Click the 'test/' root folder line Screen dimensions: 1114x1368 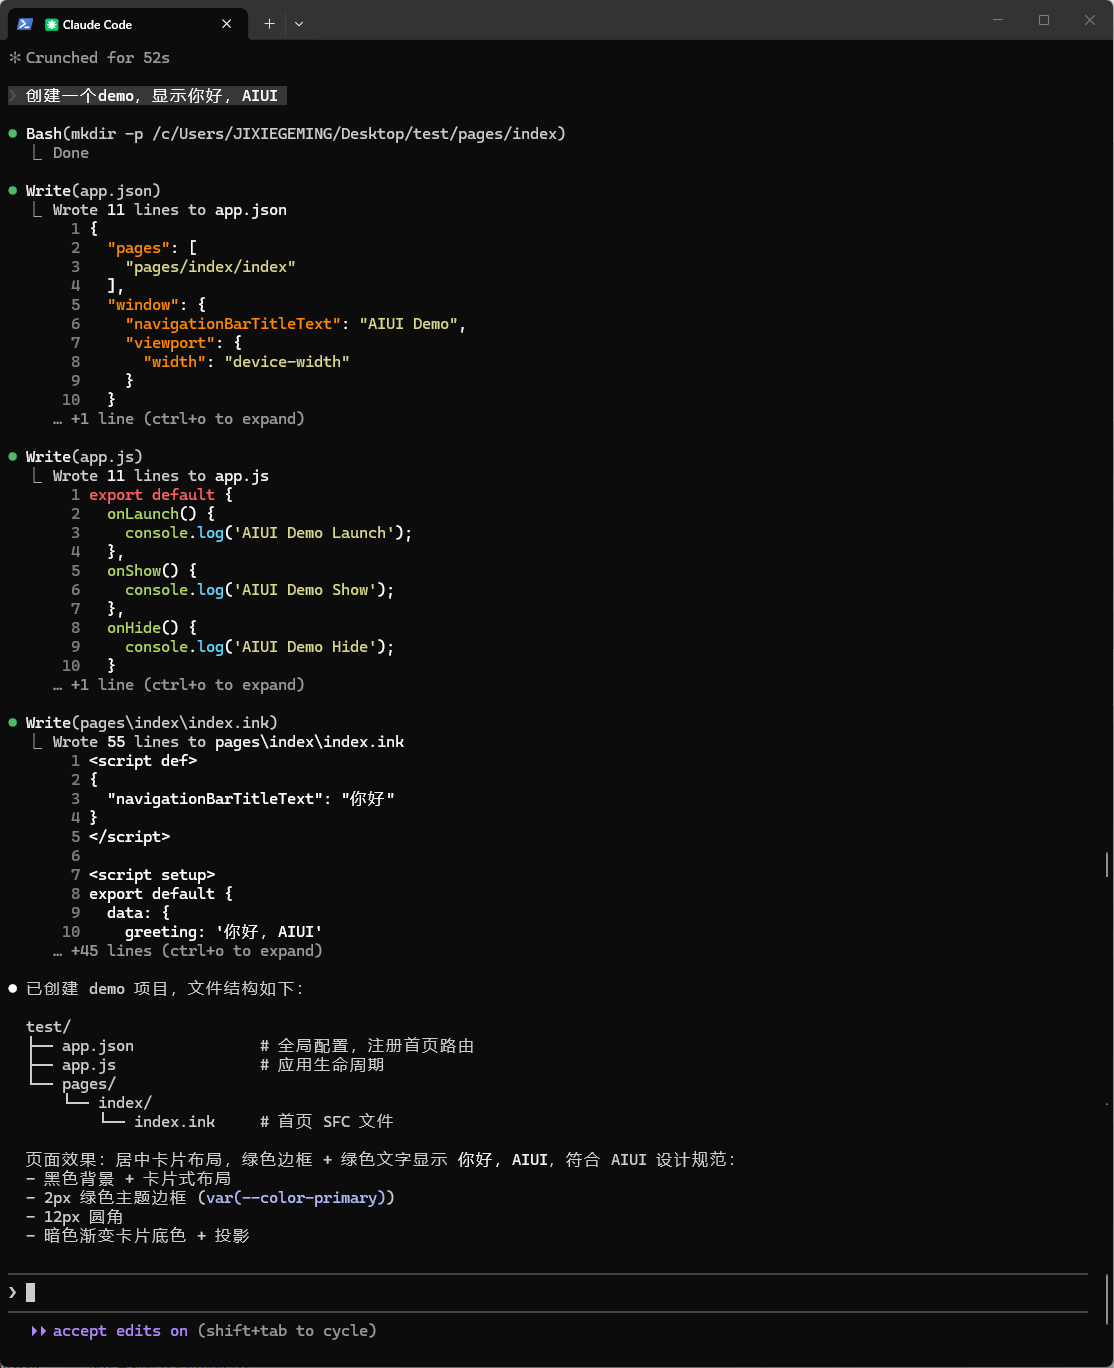point(48,1027)
